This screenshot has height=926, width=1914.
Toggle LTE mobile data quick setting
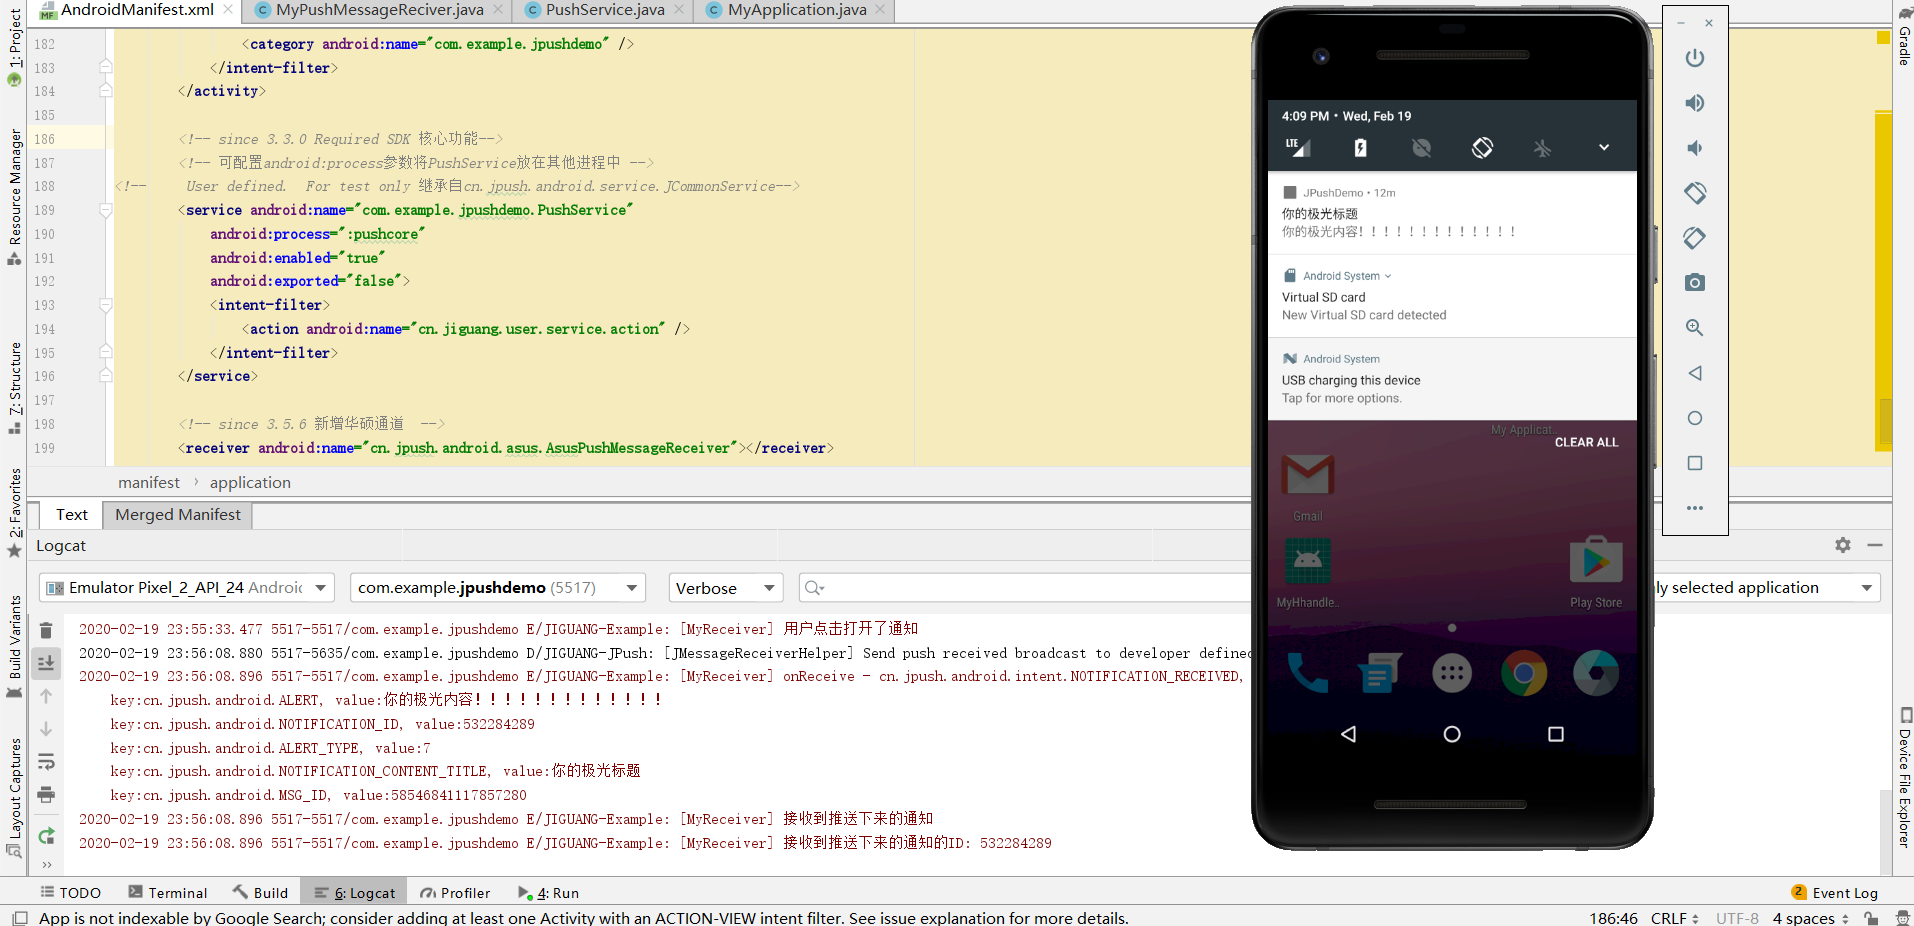coord(1298,148)
